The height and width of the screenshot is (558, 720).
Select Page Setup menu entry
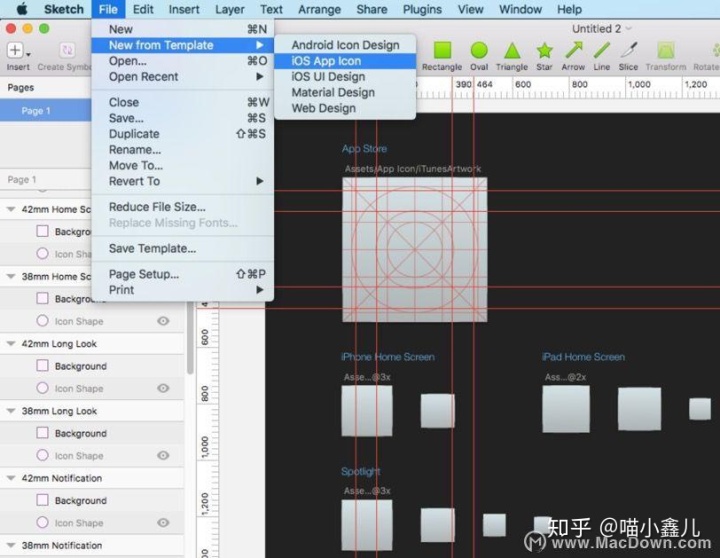point(183,274)
